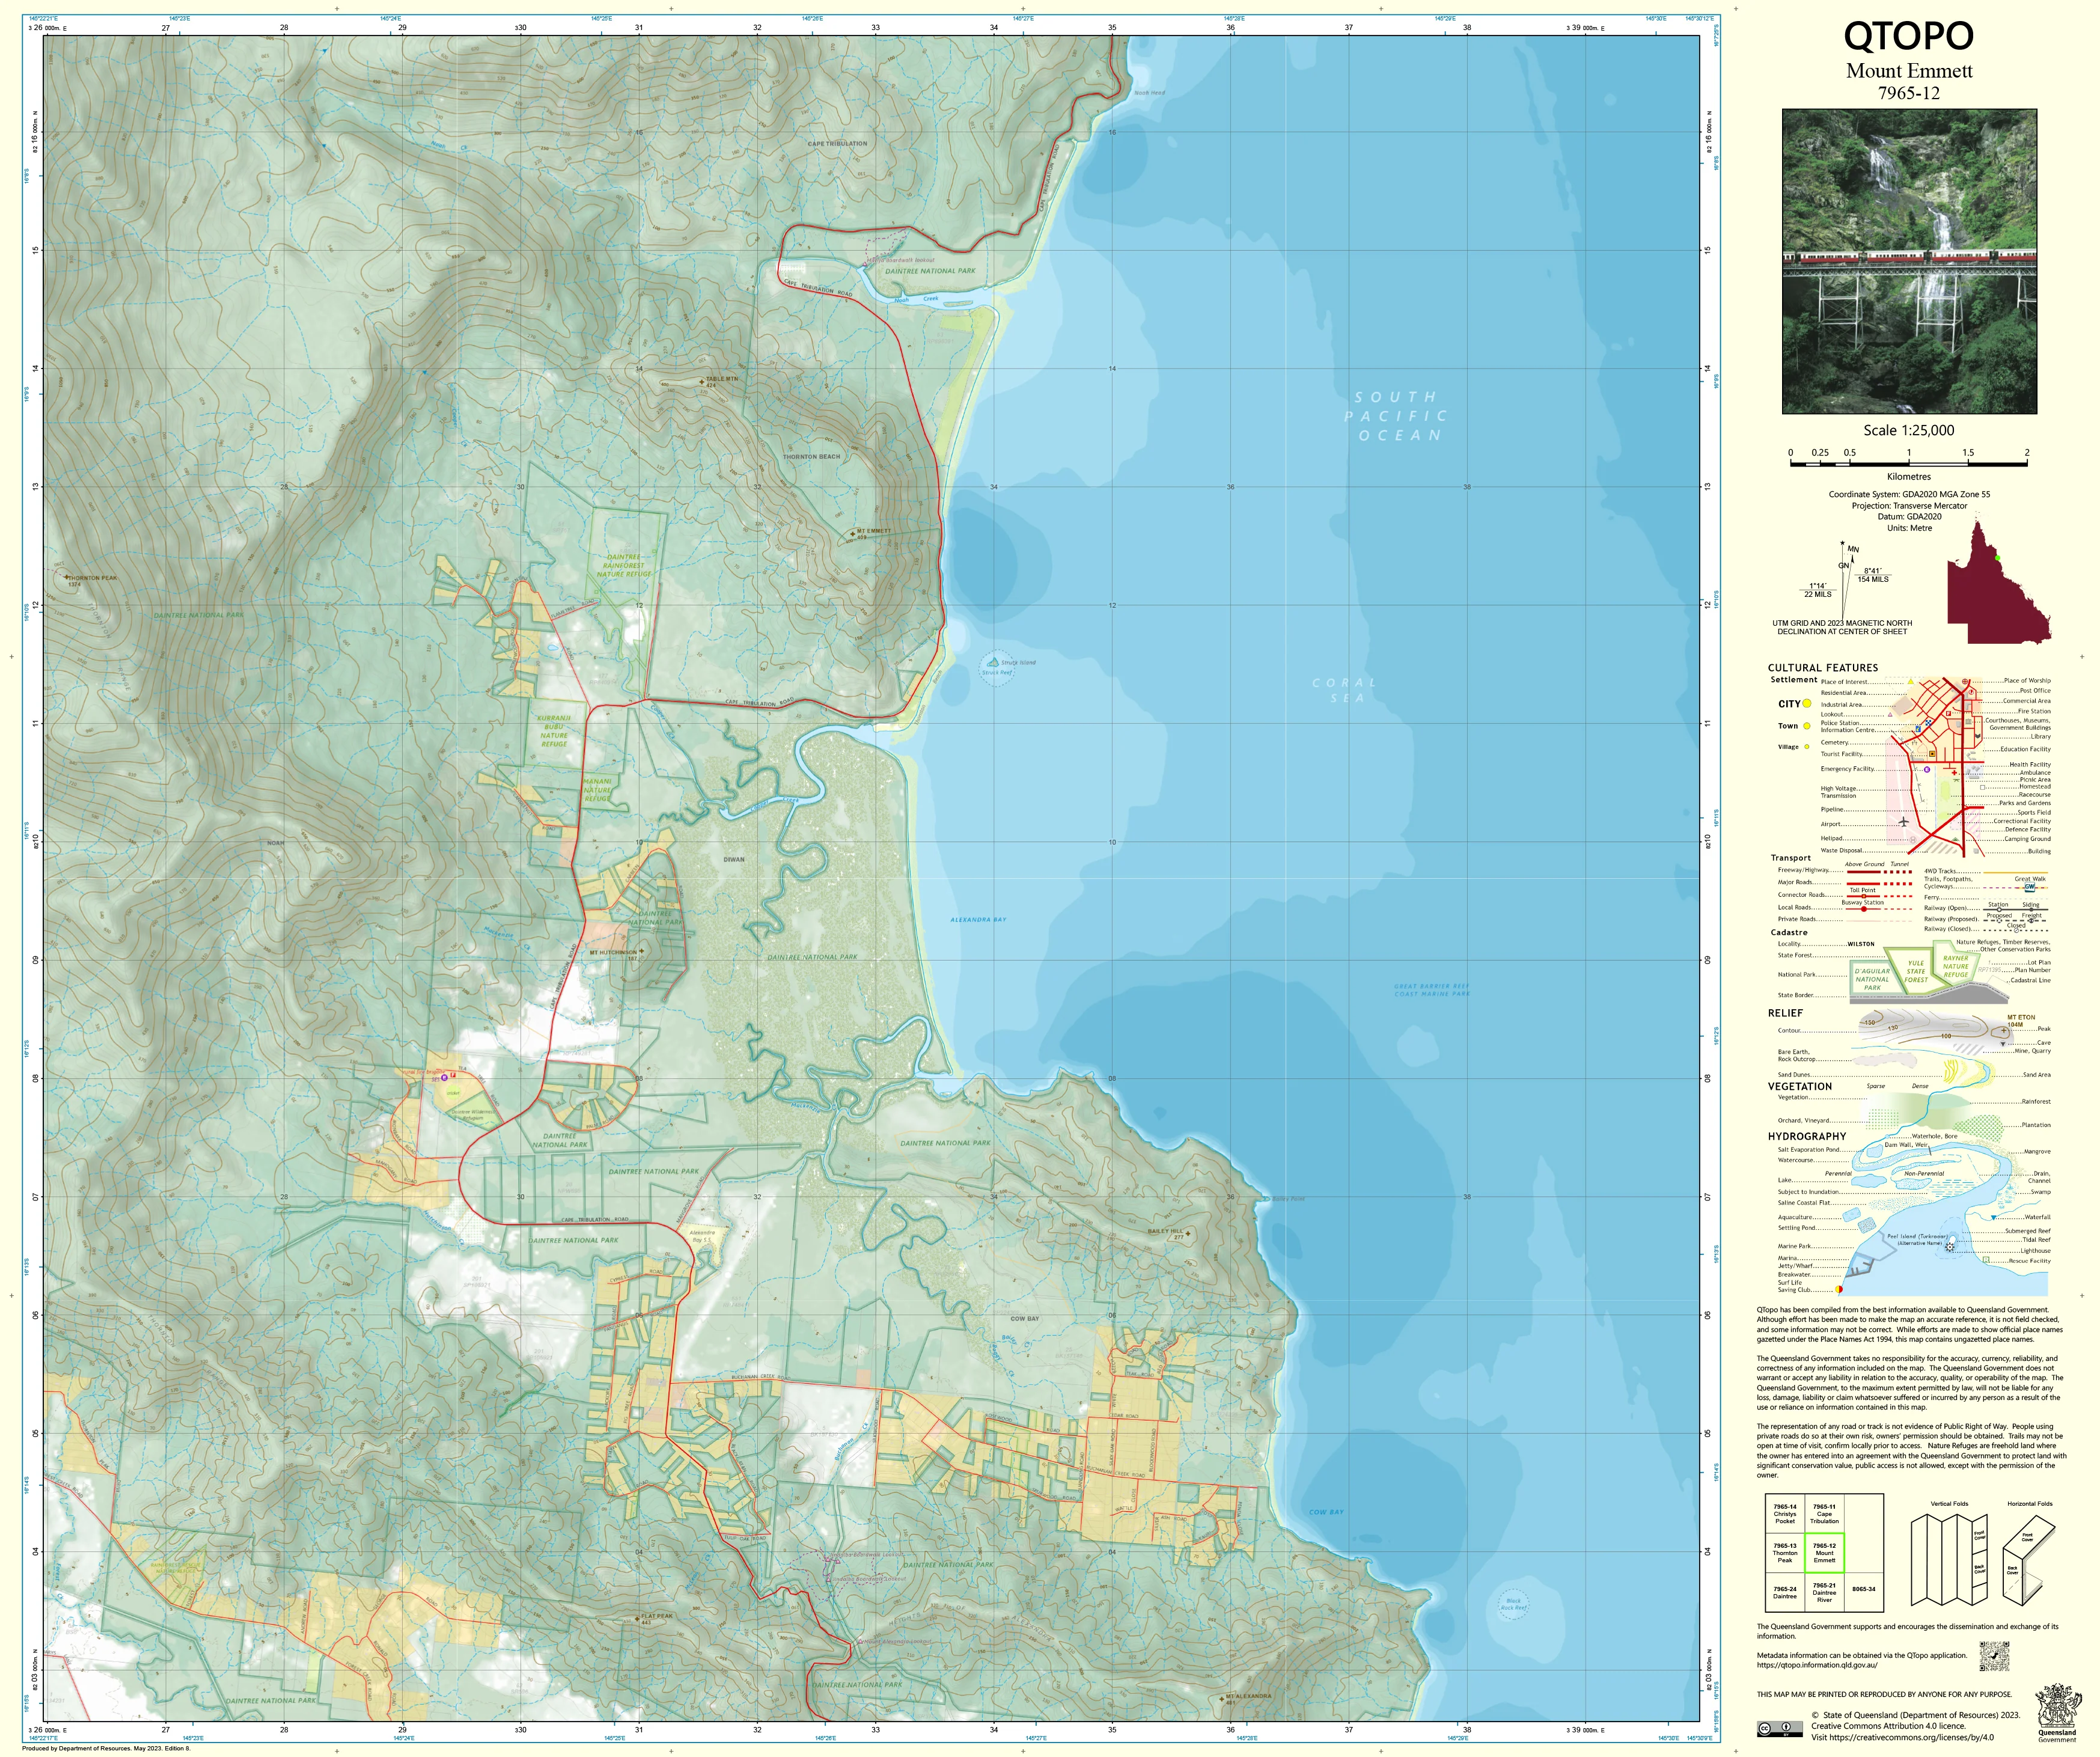Screen dimensions: 2100x1757
Task: Click the Picnic Area icon in the legend
Action: pos(1957,780)
